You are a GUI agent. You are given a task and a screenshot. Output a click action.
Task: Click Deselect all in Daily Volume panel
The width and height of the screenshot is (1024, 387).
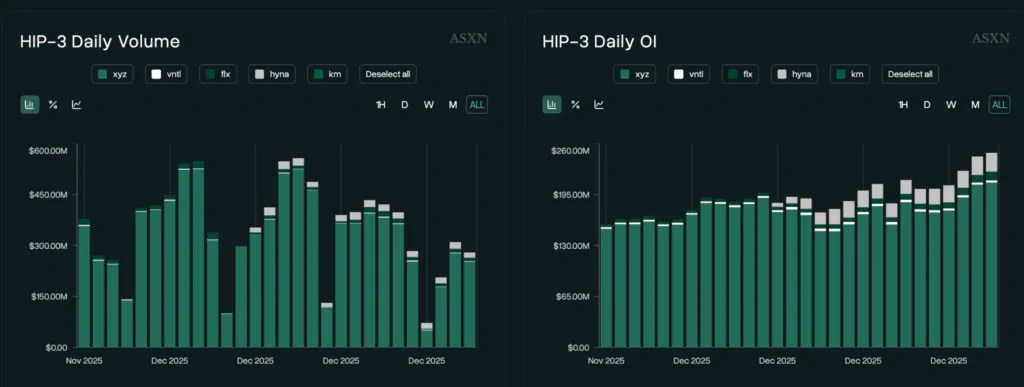click(x=388, y=74)
